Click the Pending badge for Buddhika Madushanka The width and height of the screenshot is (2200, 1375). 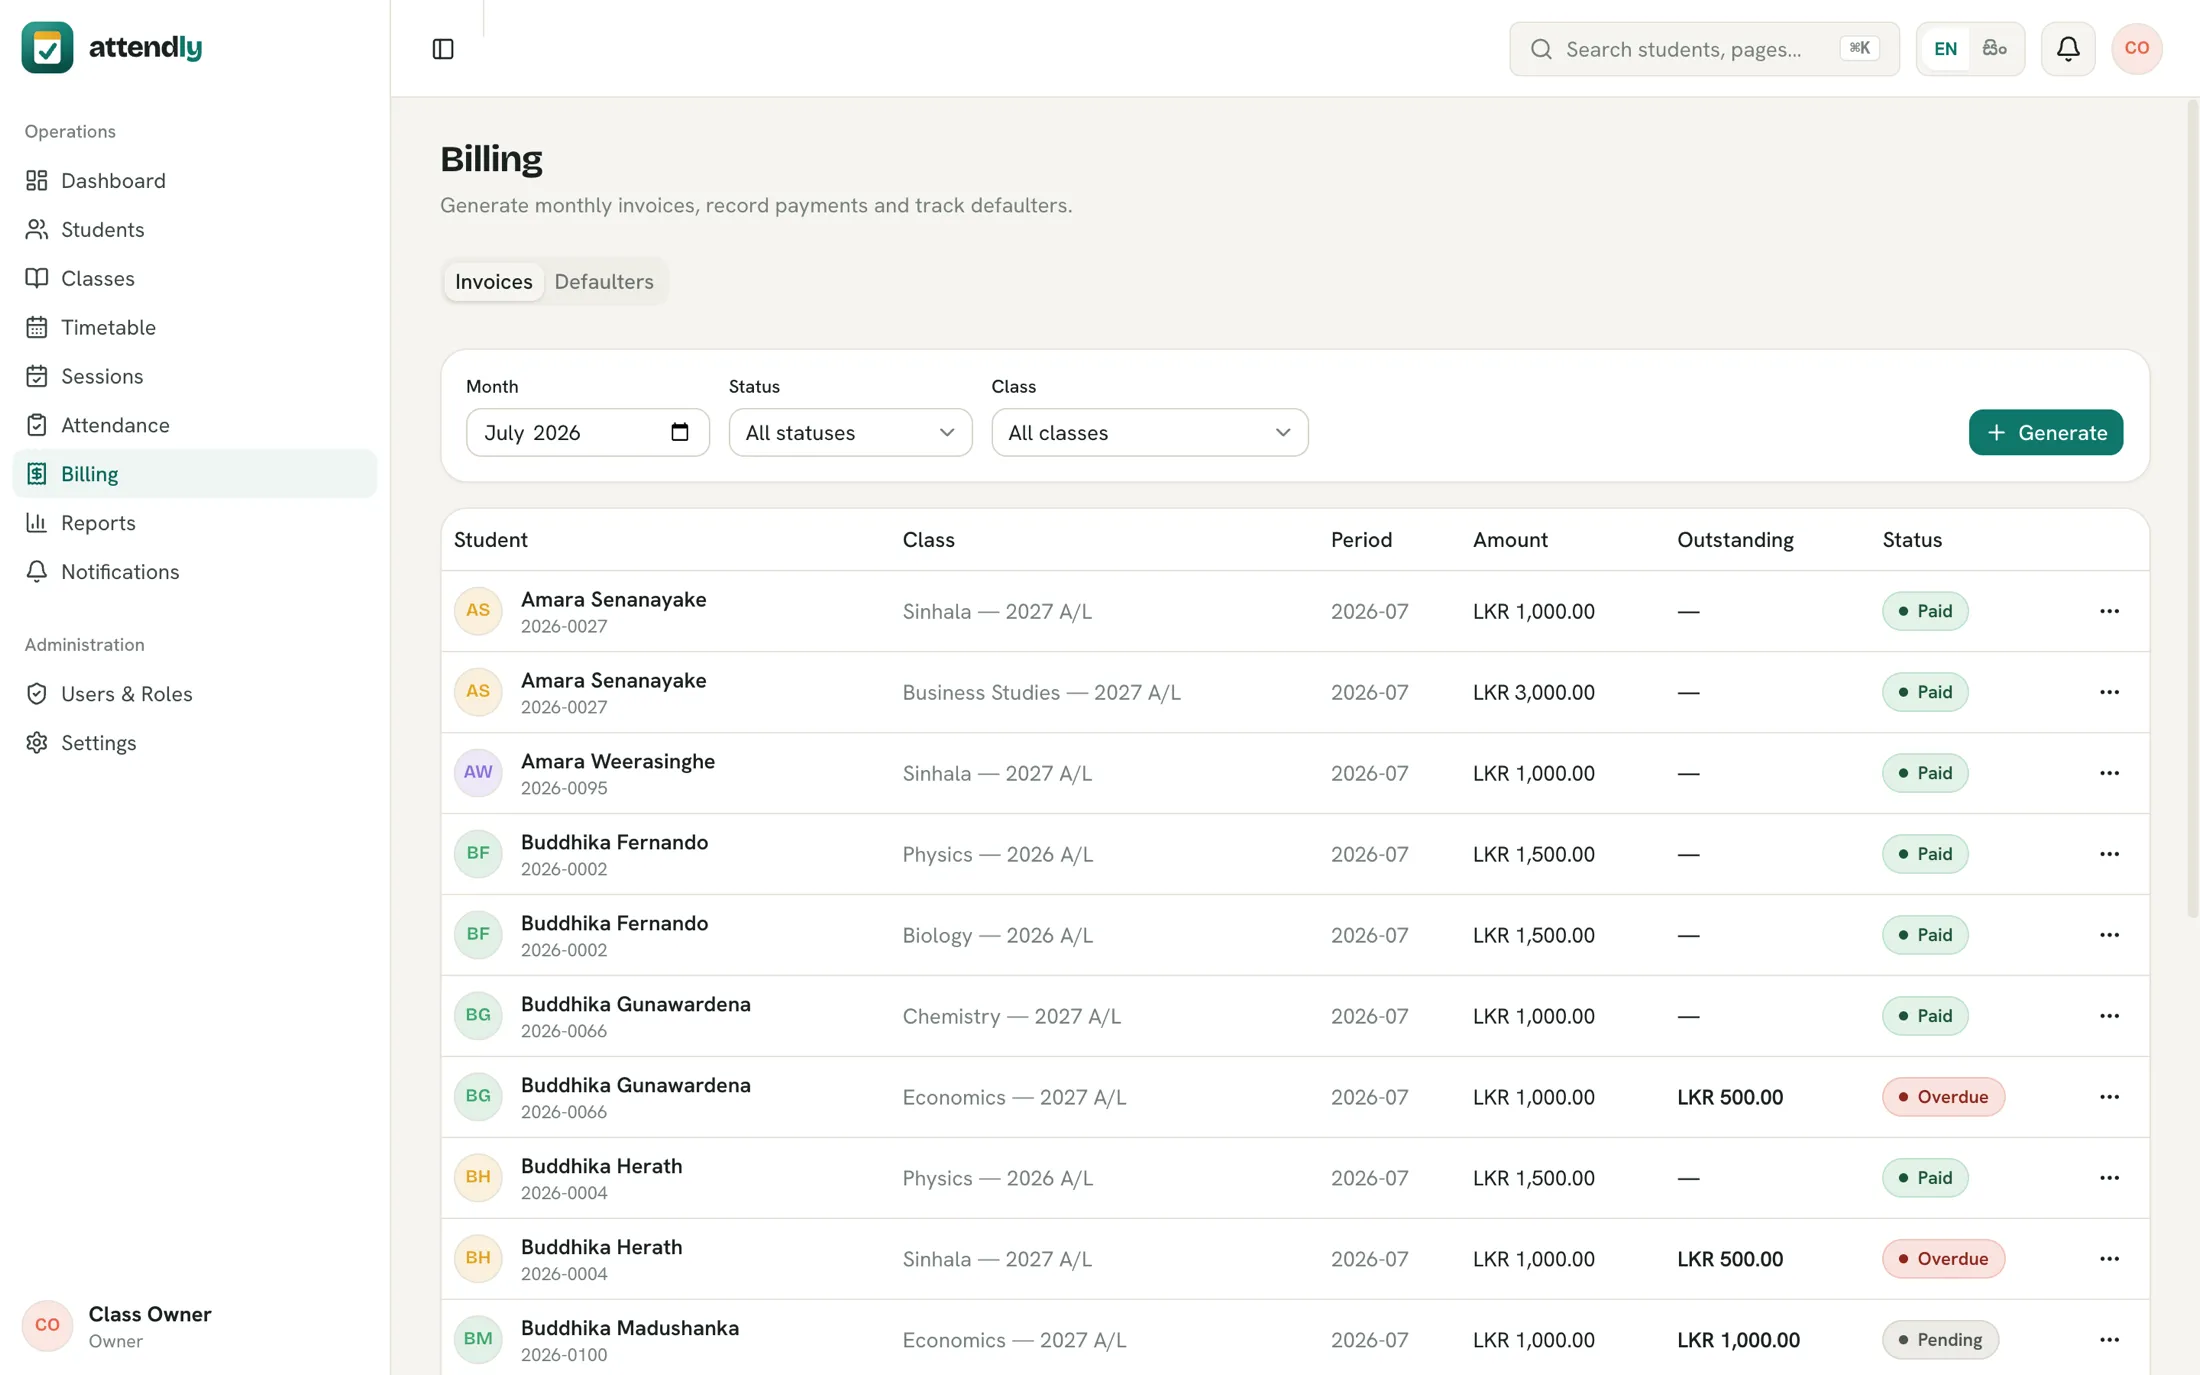pyautogui.click(x=1940, y=1340)
